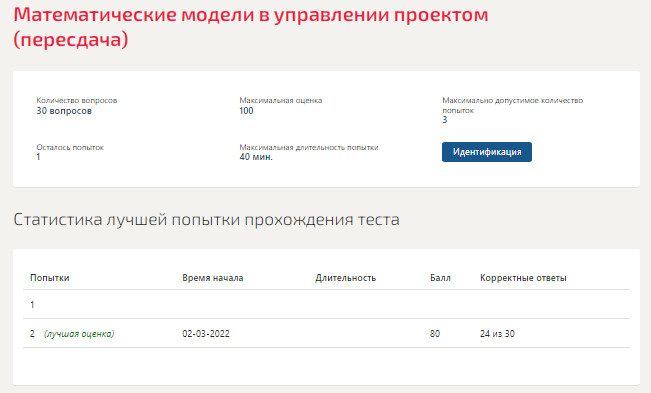The height and width of the screenshot is (393, 651).
Task: Click the Время начала column header
Action: [x=213, y=278]
